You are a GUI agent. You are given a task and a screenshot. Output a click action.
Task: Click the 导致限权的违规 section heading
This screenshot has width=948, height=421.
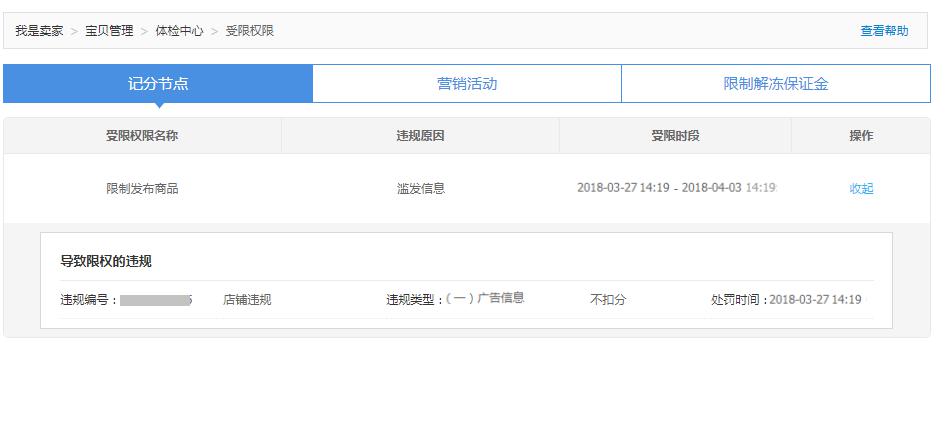click(106, 262)
